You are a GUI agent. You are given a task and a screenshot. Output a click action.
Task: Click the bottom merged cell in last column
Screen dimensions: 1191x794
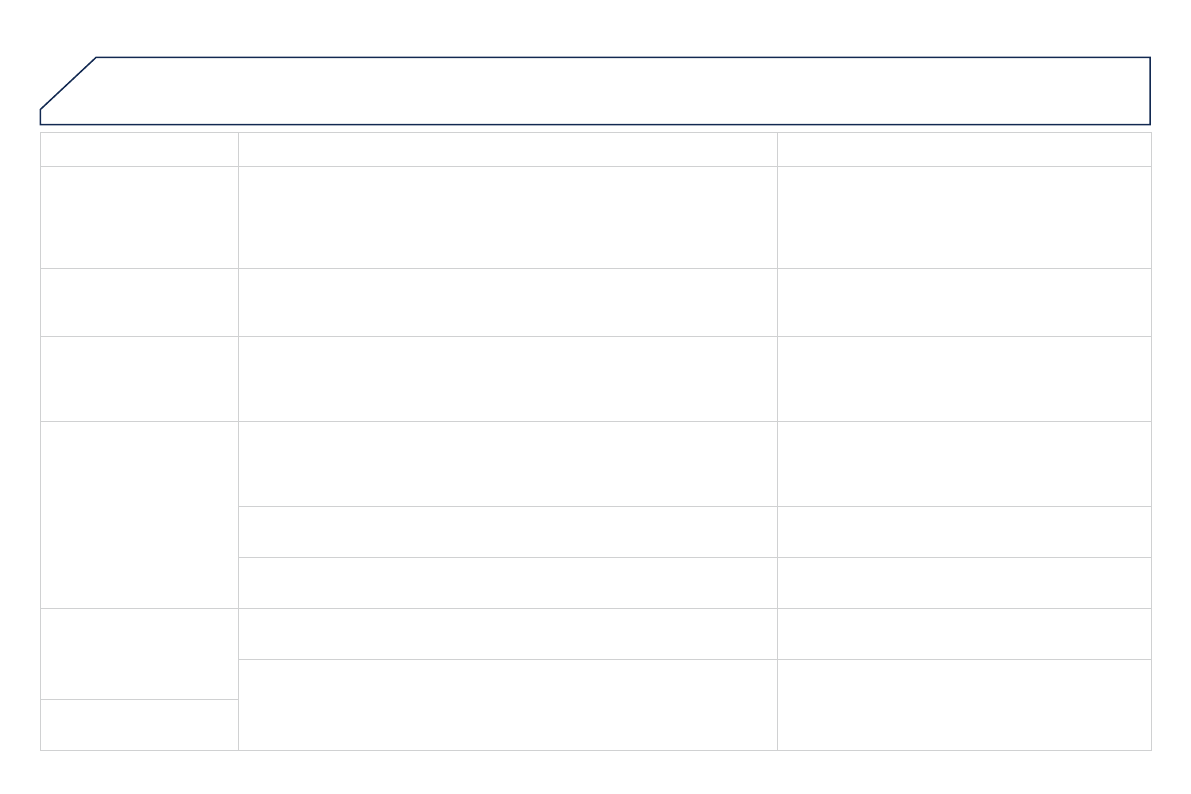point(963,704)
